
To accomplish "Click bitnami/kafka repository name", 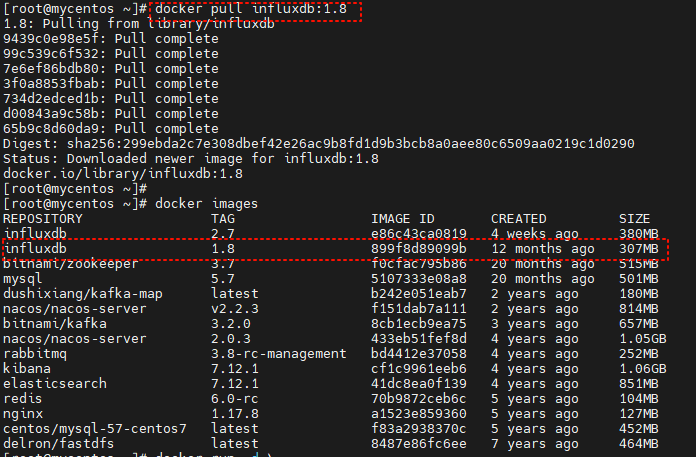I will [x=55, y=323].
